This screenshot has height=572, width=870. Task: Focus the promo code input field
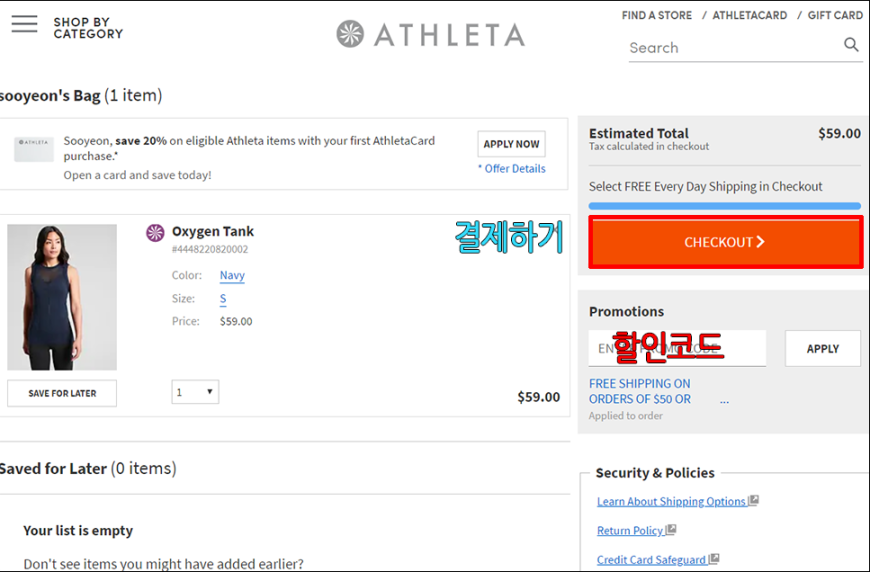[677, 348]
